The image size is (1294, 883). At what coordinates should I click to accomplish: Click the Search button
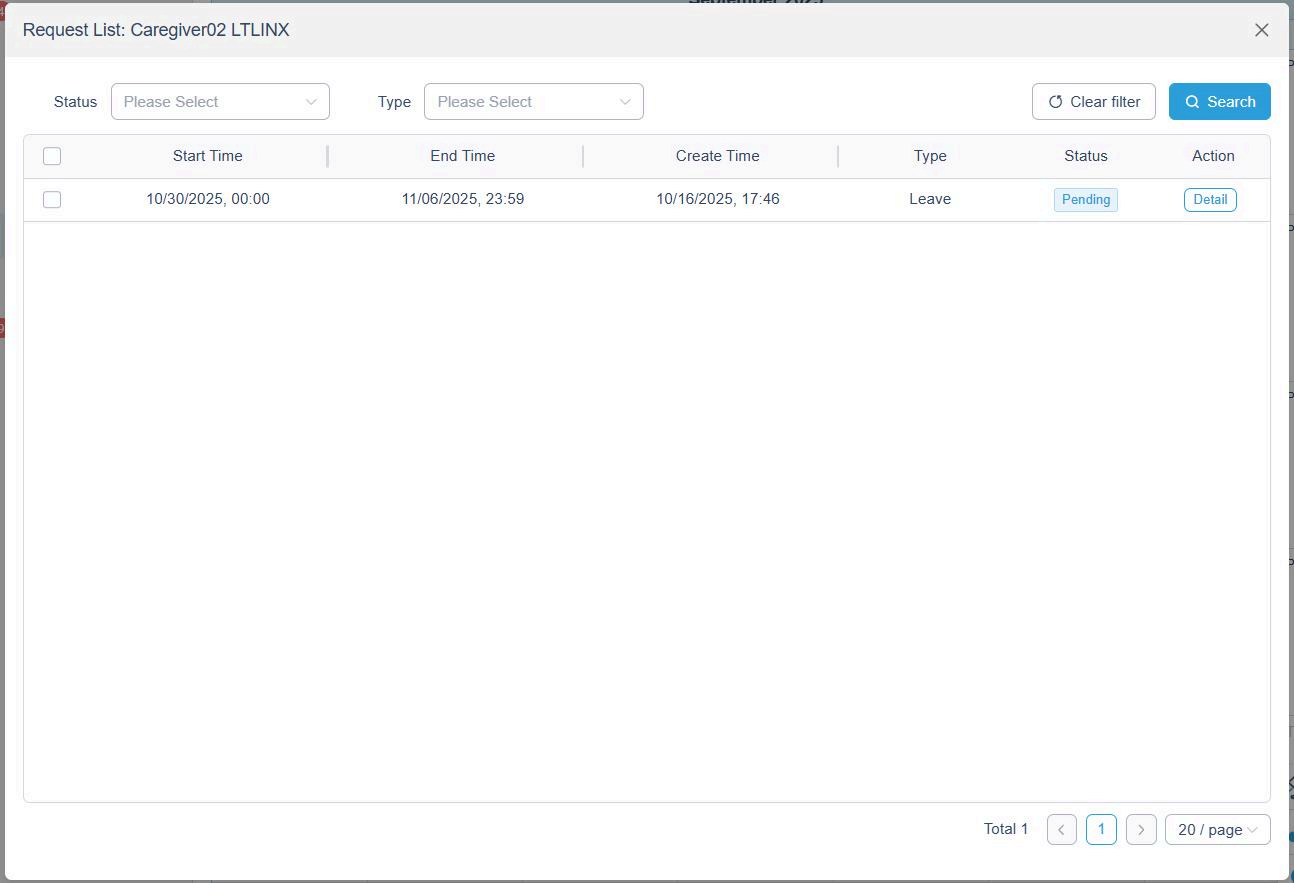(x=1219, y=102)
